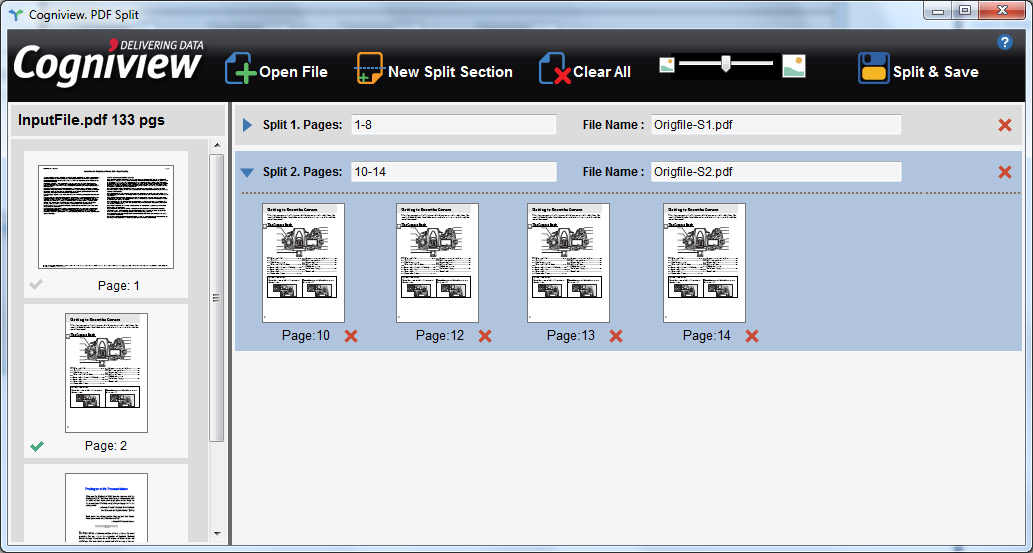1033x553 pixels.
Task: Click the small thumbnail size icon
Action: click(667, 65)
